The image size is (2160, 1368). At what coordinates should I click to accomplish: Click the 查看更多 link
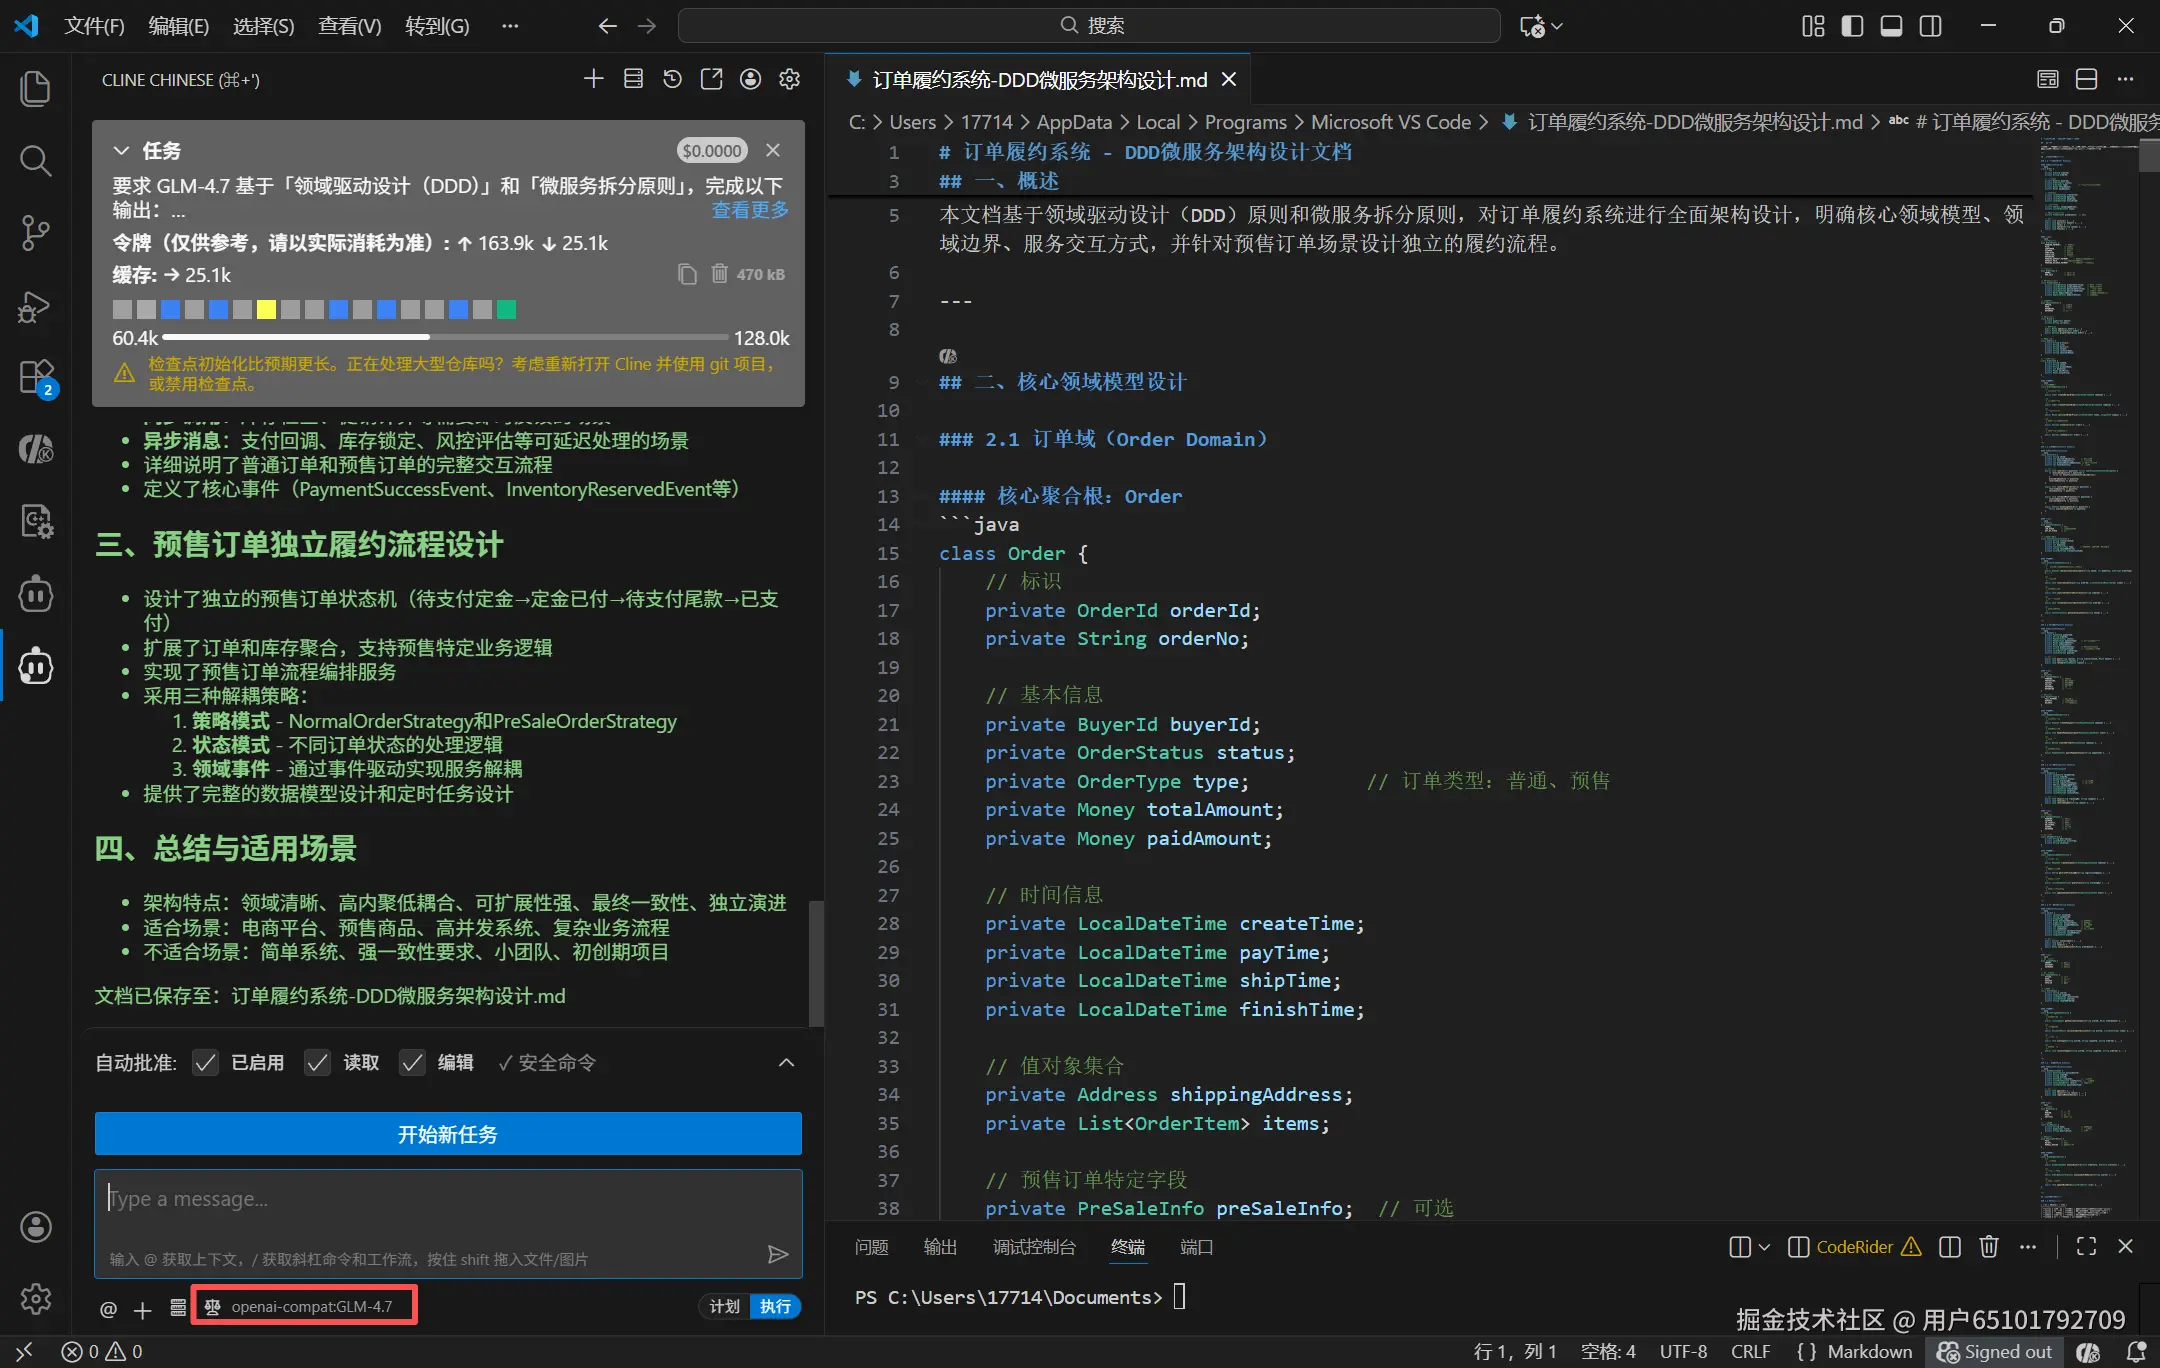749,210
